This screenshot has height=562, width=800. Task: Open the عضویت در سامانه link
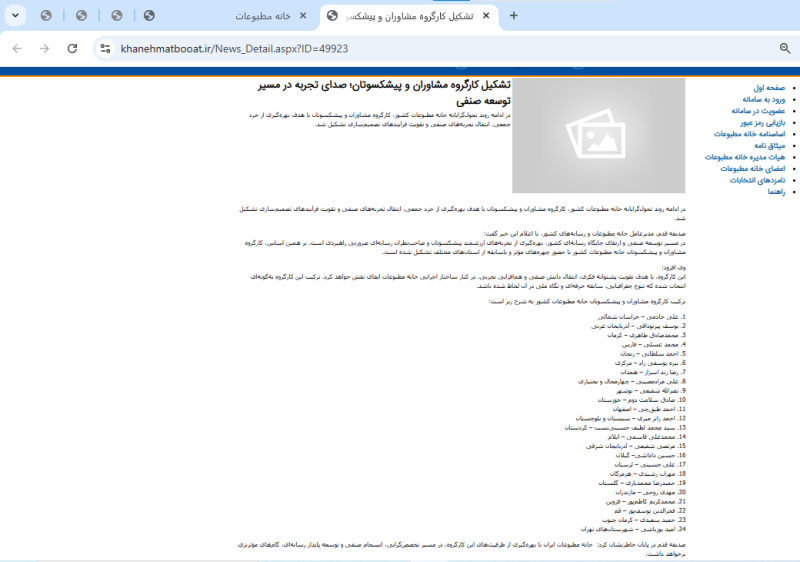tap(758, 111)
